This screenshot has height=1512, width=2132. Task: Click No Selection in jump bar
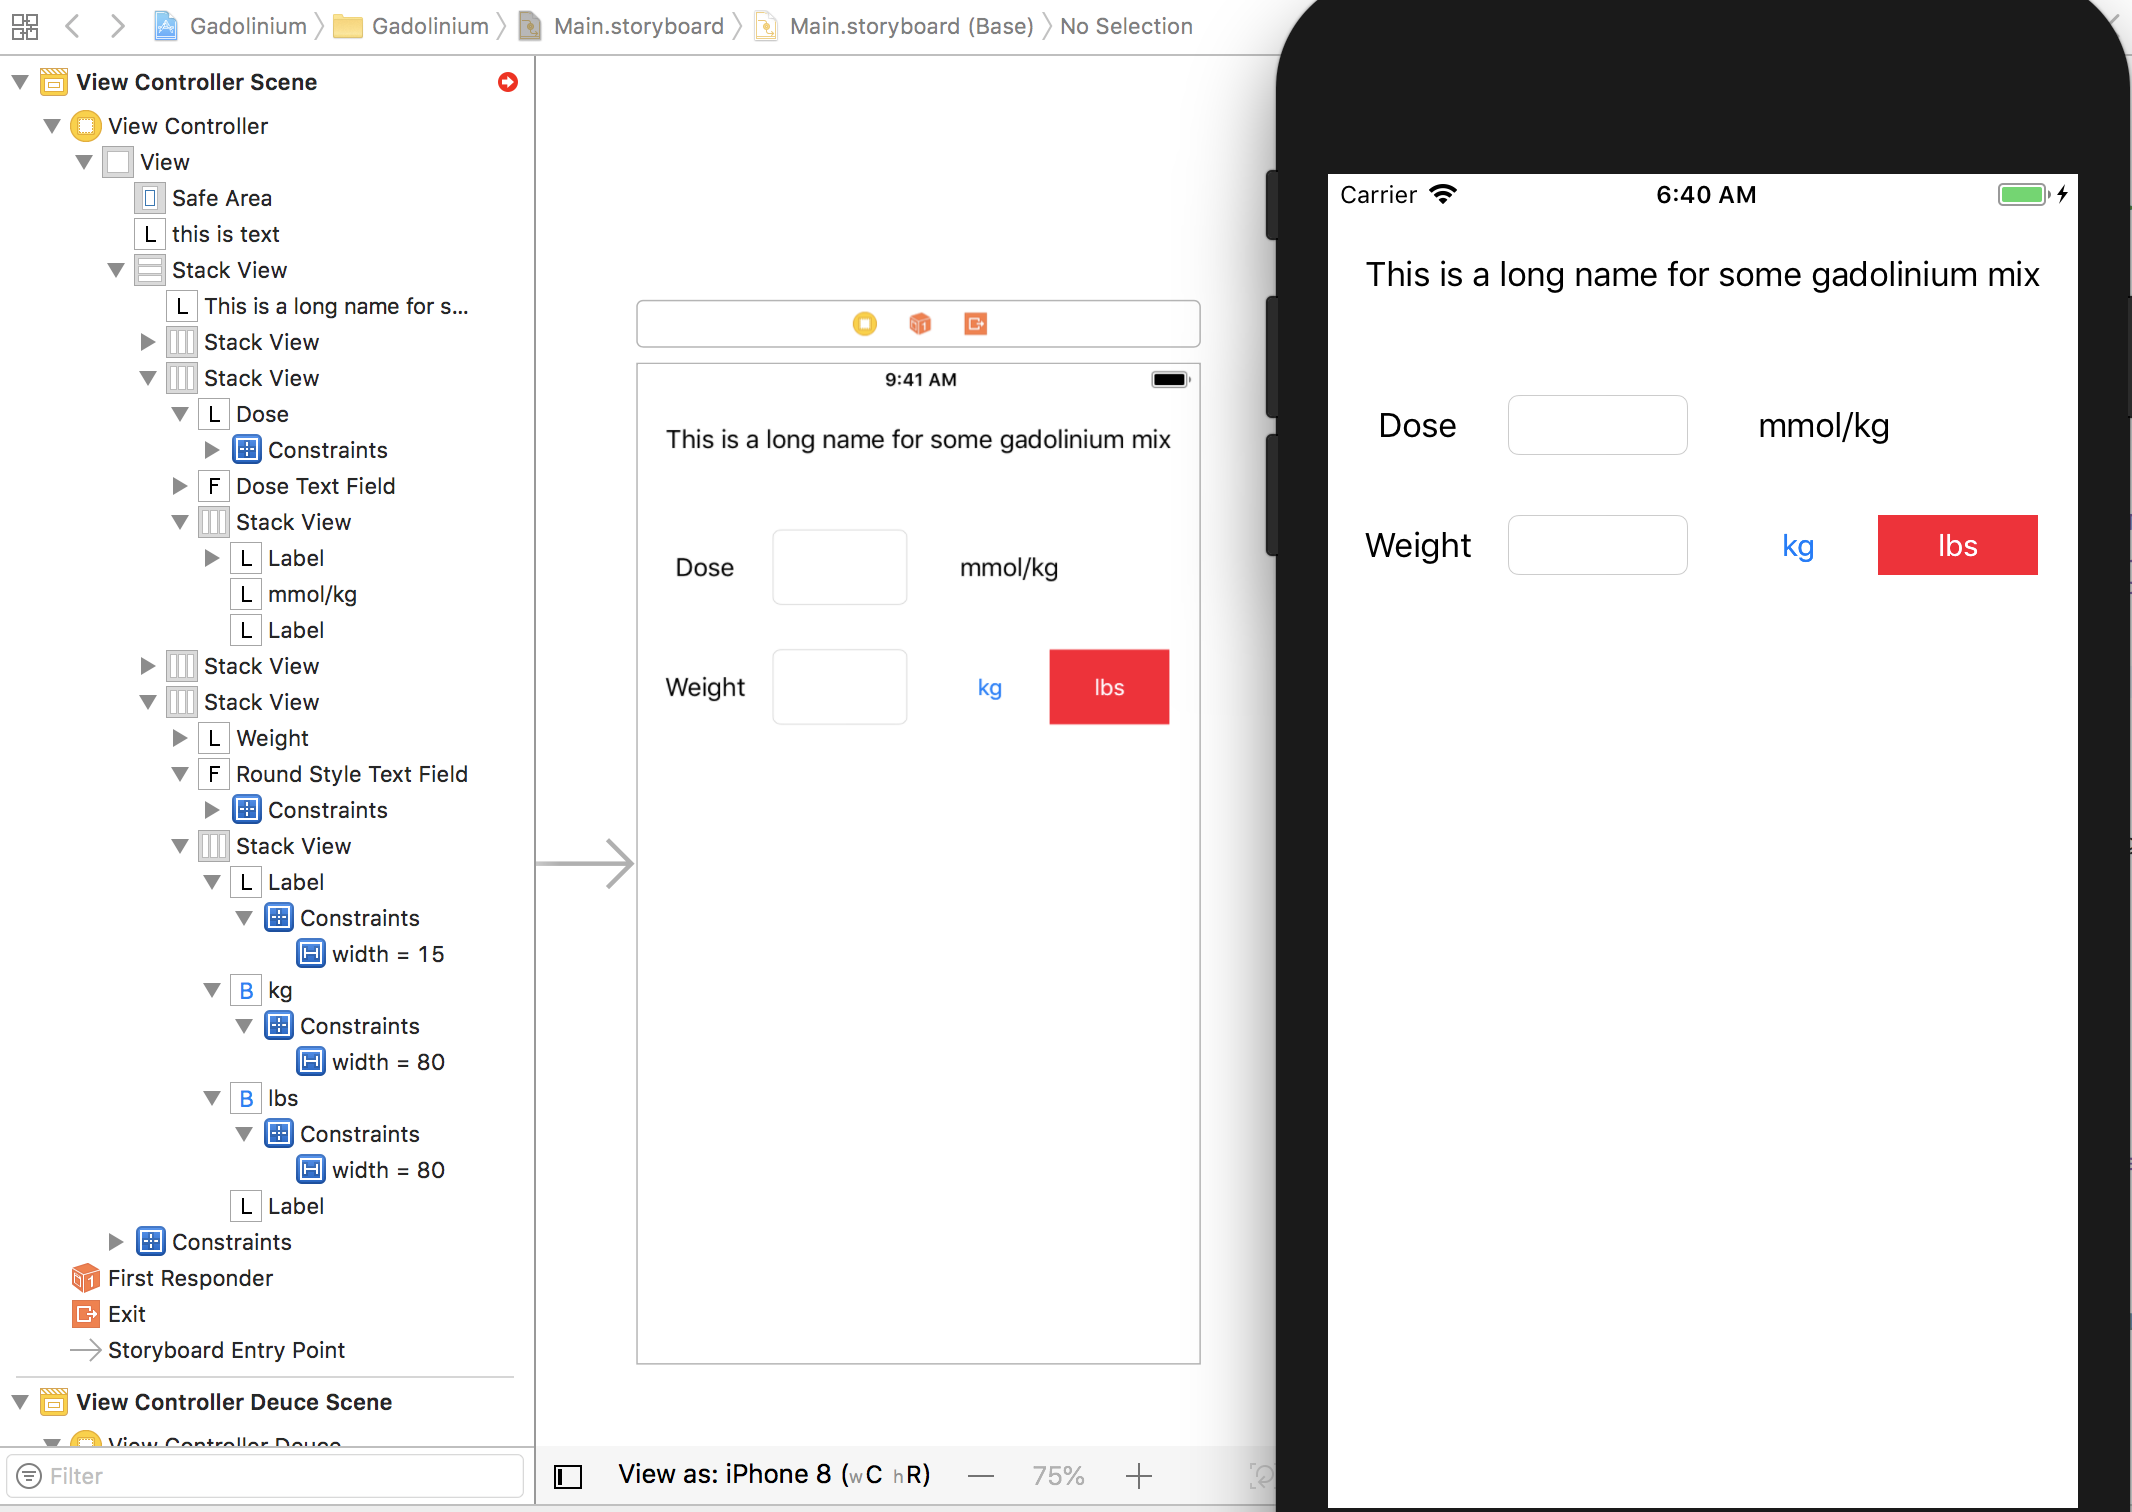pyautogui.click(x=1126, y=26)
